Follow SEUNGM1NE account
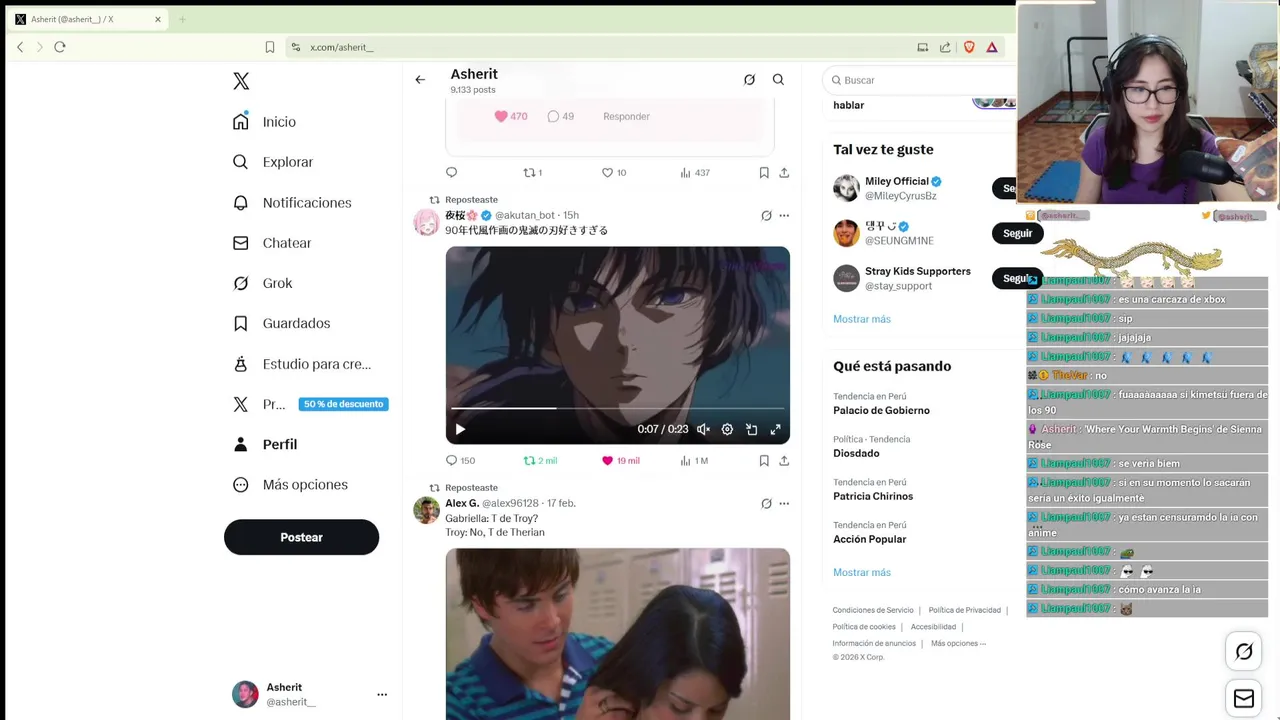Viewport: 1280px width, 720px height. tap(1017, 233)
